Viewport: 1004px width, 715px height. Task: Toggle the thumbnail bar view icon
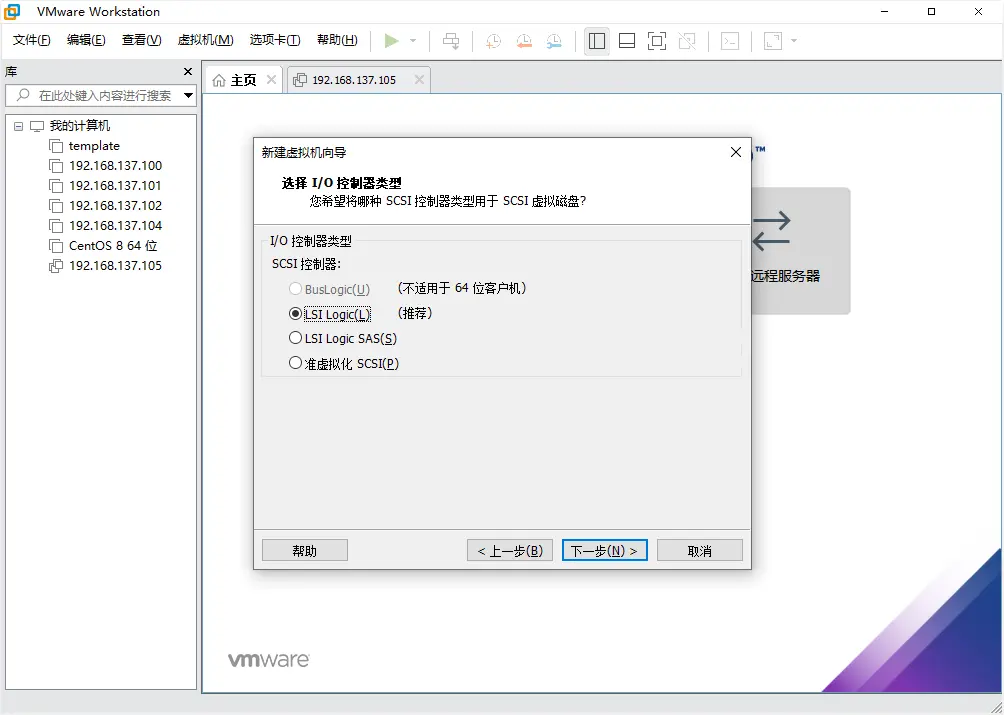(x=627, y=41)
